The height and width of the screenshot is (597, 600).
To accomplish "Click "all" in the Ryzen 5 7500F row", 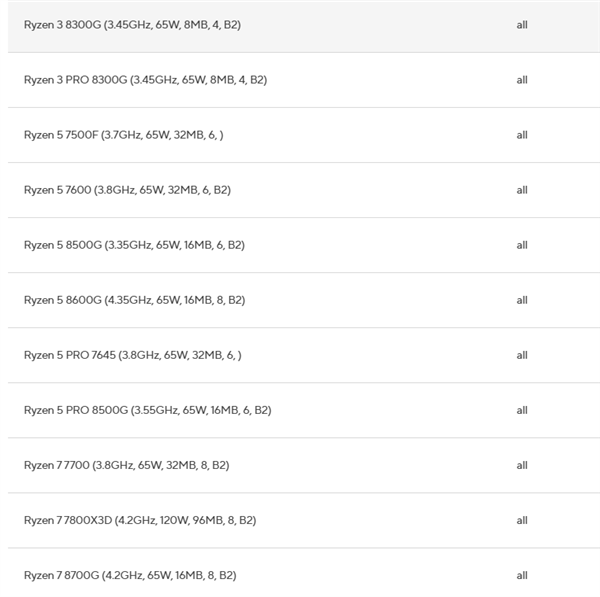I will tap(522, 135).
